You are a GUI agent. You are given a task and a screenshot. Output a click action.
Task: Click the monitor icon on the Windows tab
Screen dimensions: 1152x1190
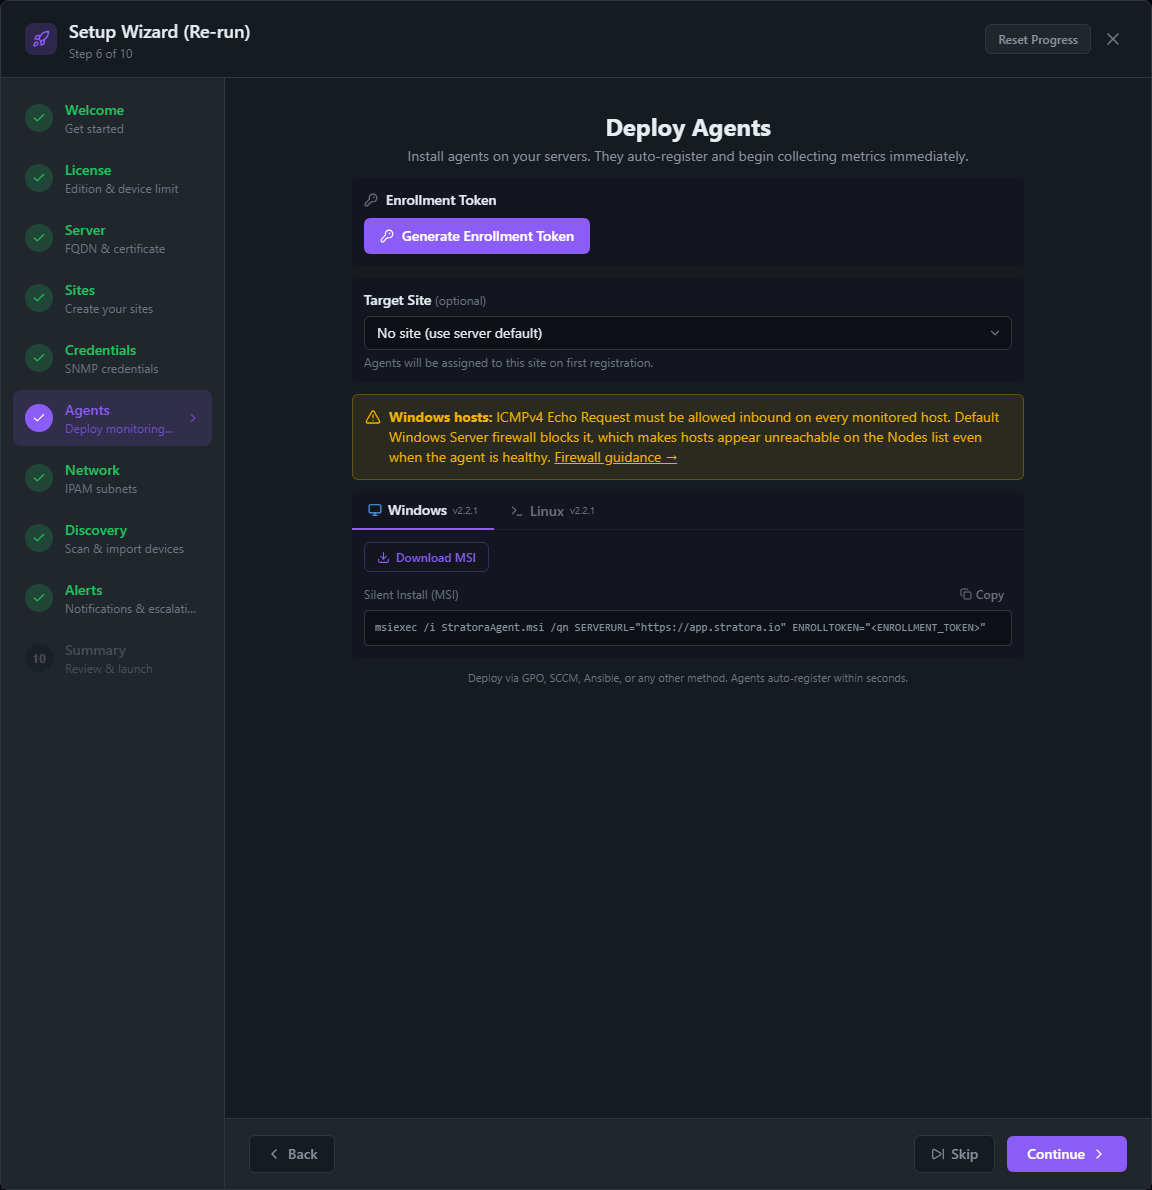[375, 510]
